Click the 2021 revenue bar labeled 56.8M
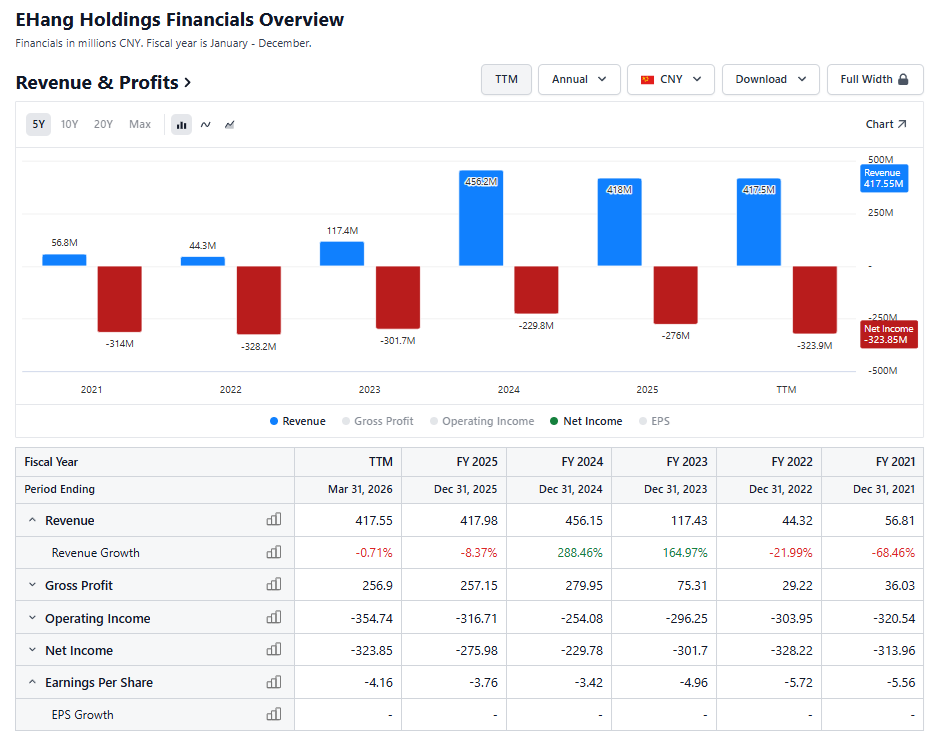941x748 pixels. click(64, 260)
